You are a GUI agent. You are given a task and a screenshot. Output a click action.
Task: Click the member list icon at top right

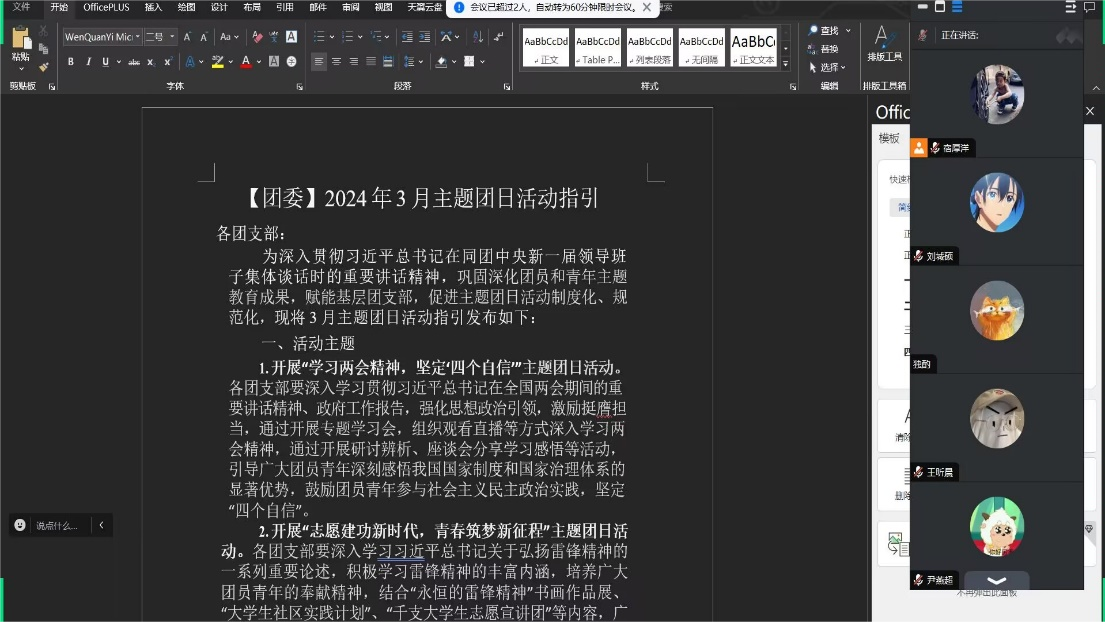(x=1070, y=7)
